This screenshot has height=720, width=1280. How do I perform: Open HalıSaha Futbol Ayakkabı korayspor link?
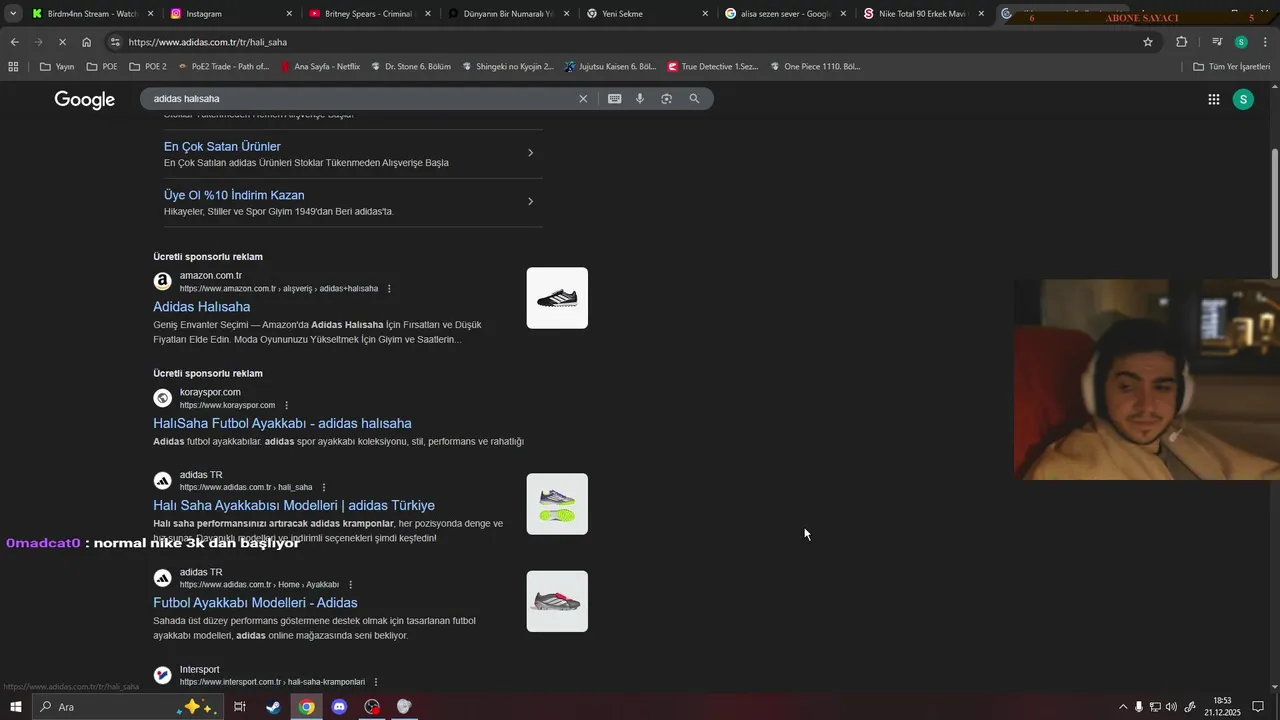pos(282,424)
